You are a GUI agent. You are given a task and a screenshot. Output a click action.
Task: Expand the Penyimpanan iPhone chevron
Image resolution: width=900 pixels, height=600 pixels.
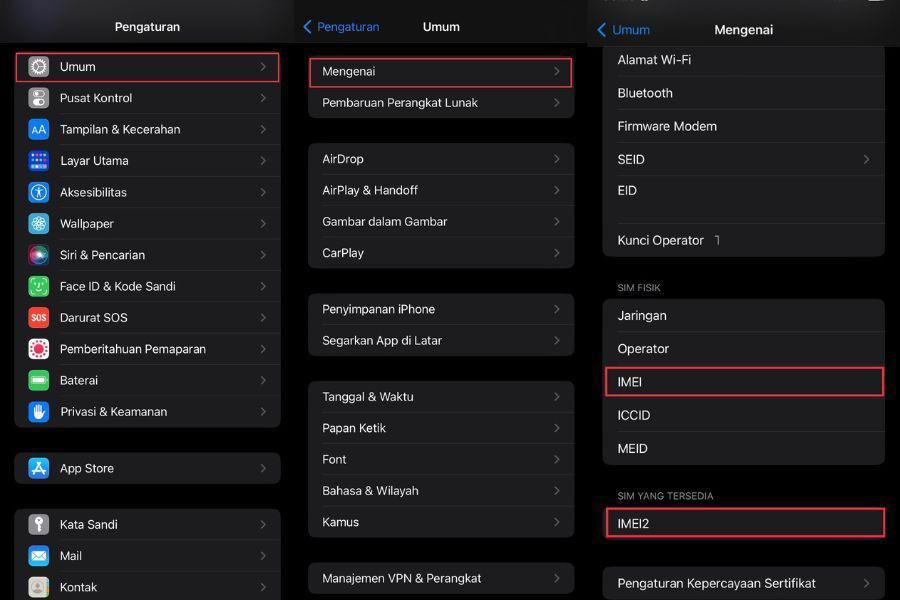(x=556, y=309)
